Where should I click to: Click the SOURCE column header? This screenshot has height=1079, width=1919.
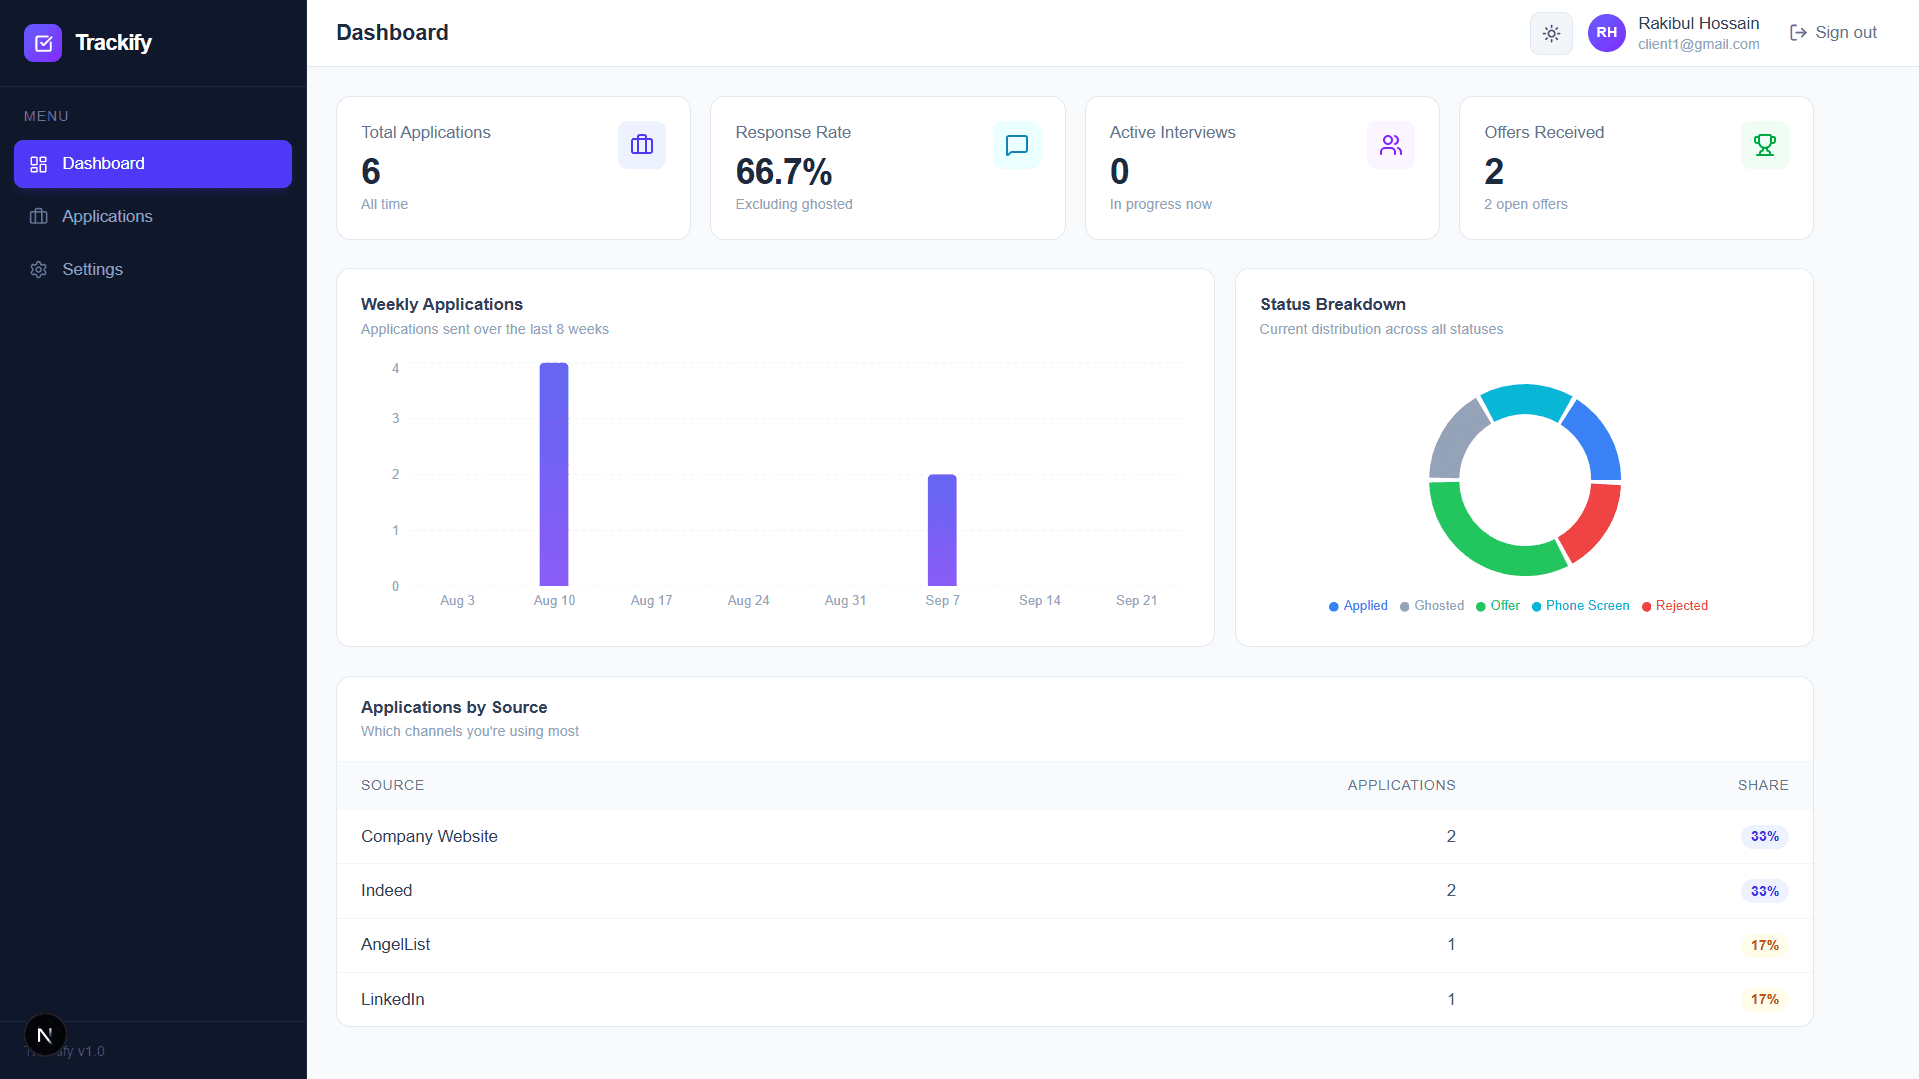[392, 785]
